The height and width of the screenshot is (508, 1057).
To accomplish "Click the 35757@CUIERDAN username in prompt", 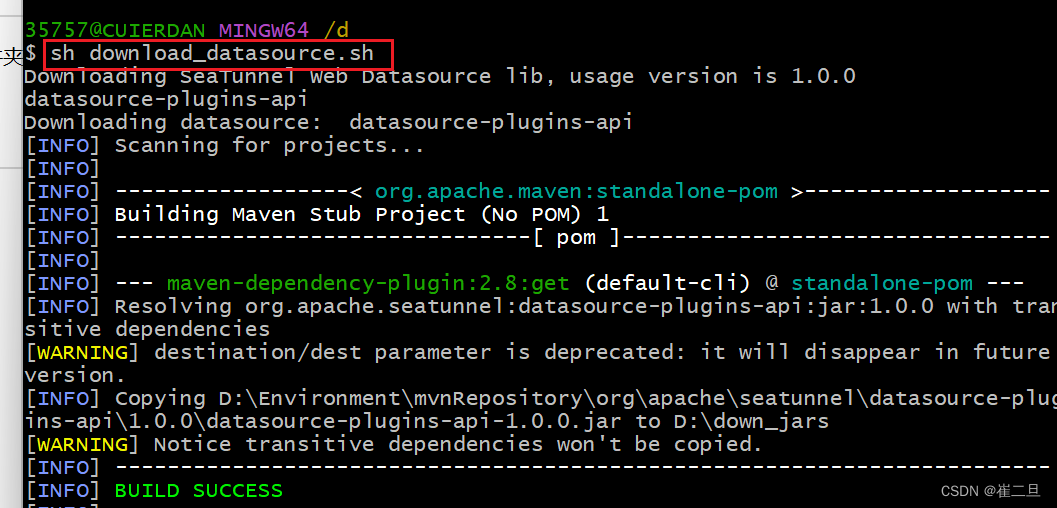I will pos(114,30).
